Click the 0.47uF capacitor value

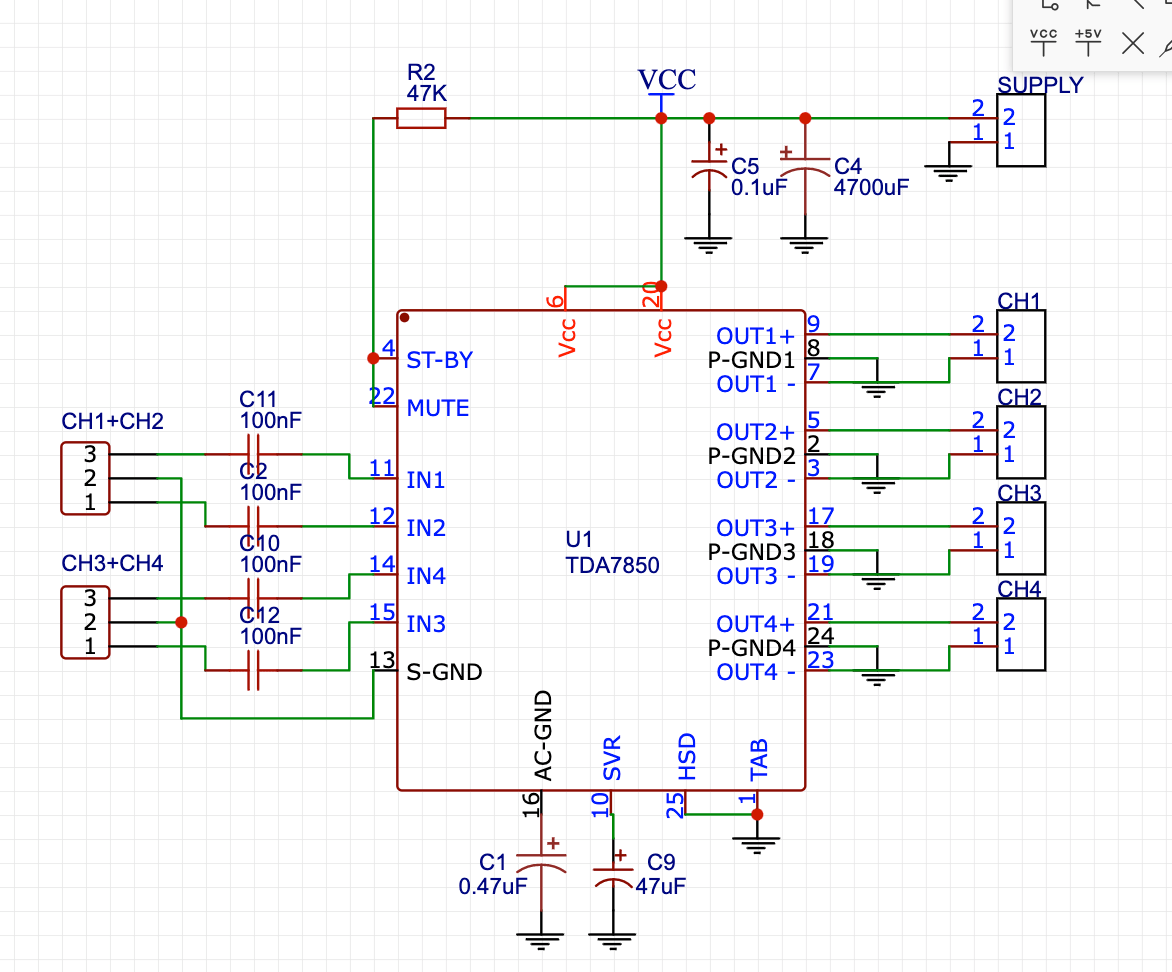pyautogui.click(x=493, y=887)
